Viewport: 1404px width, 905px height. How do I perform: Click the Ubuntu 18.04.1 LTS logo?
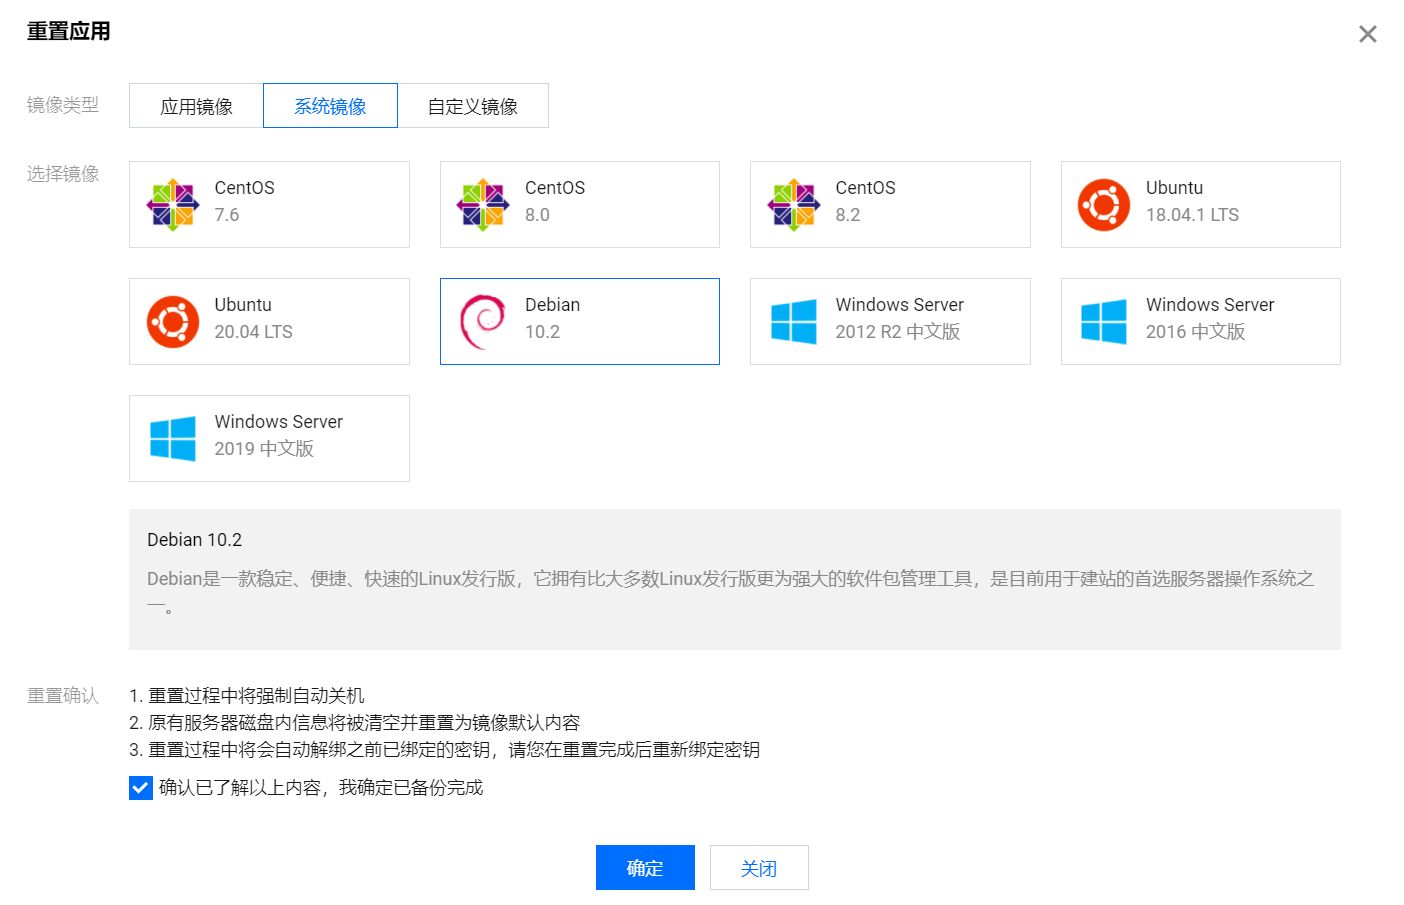point(1104,205)
